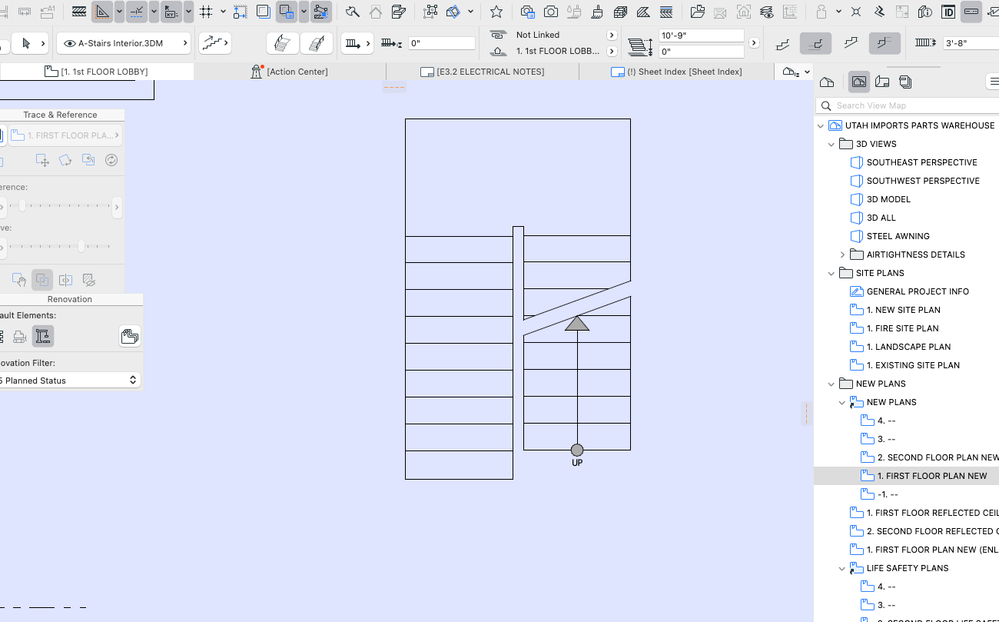The image size is (999, 622).
Task: Collapse the UTAH IMPORTS PARTS WAREHOUSE root
Action: (x=821, y=126)
